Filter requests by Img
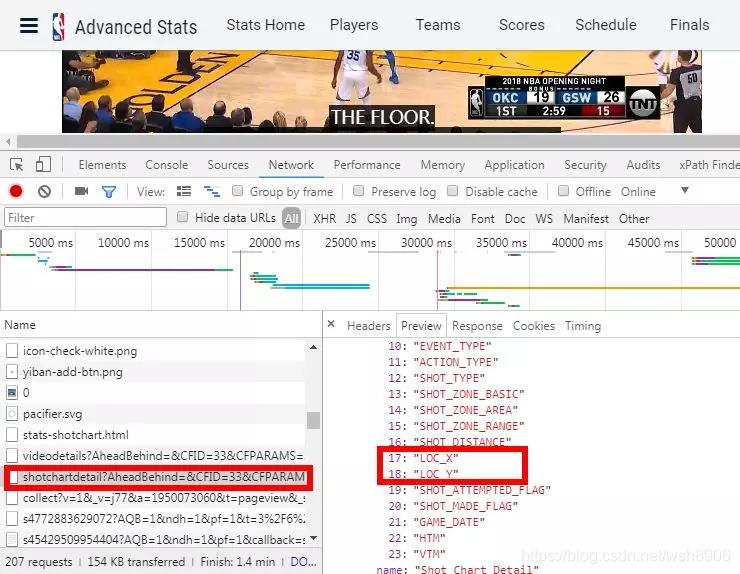 pyautogui.click(x=407, y=219)
